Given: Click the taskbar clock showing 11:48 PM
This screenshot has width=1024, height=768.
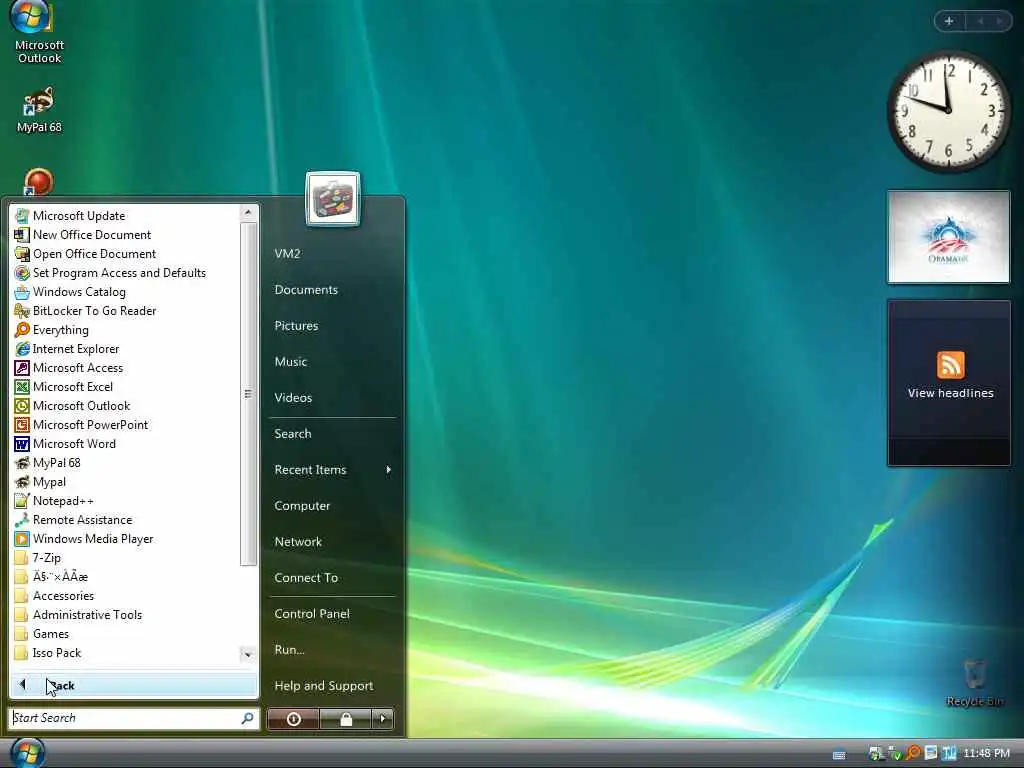Looking at the screenshot, I should [x=986, y=754].
